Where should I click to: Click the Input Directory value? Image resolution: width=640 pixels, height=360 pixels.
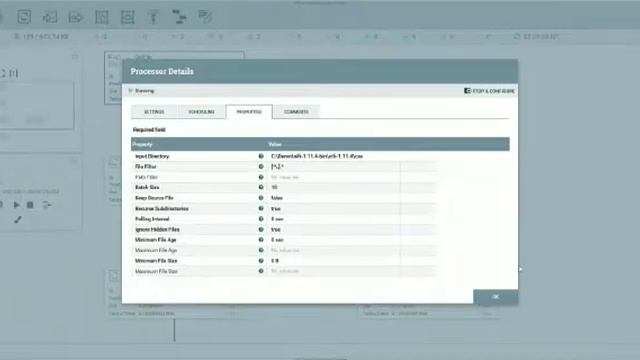[x=317, y=156]
